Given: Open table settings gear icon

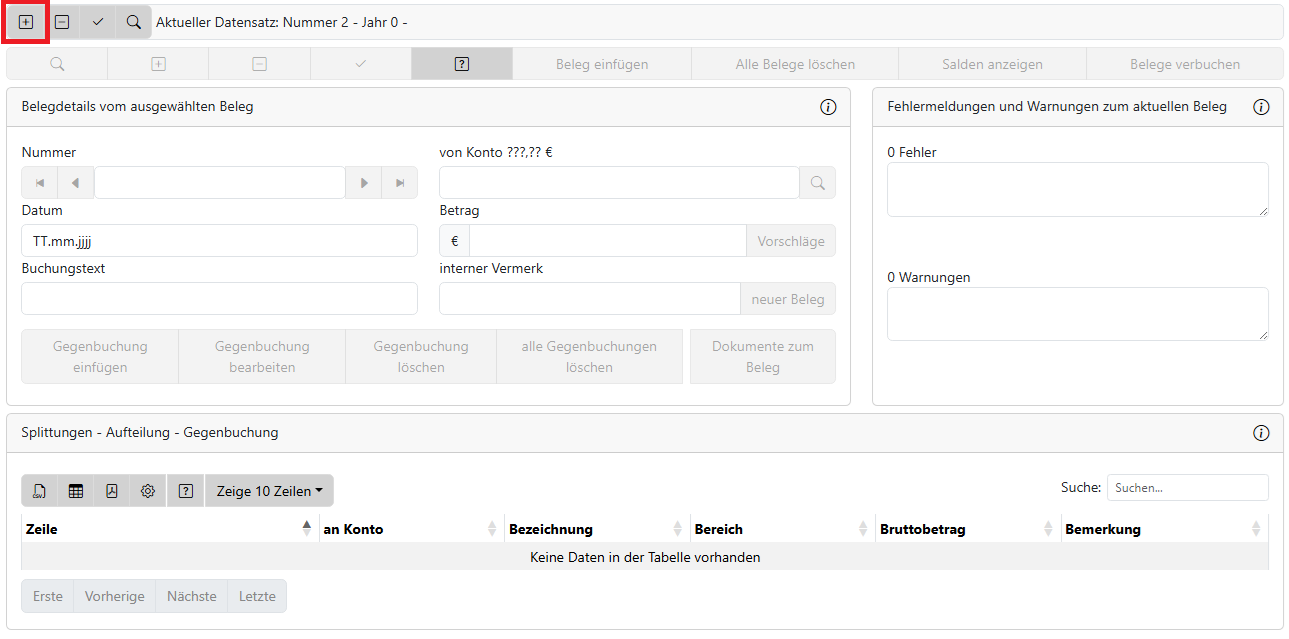Looking at the screenshot, I should click(x=148, y=491).
